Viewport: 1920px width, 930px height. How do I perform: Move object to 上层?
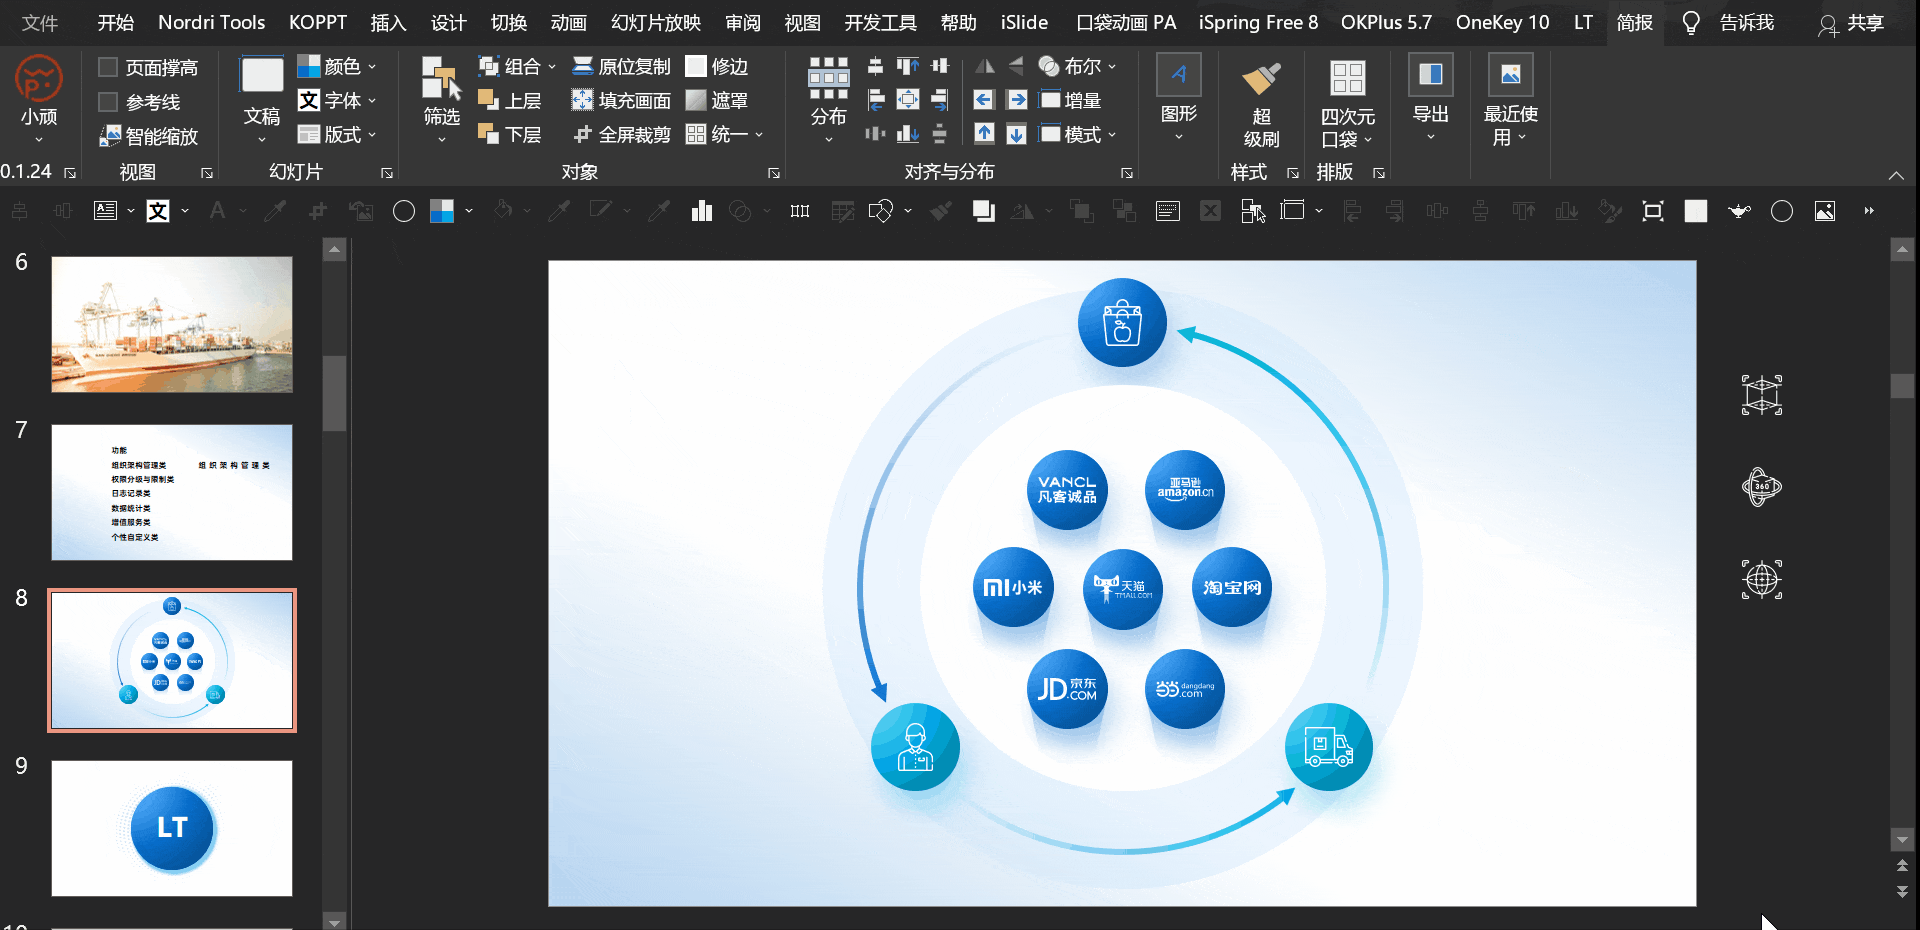point(510,101)
